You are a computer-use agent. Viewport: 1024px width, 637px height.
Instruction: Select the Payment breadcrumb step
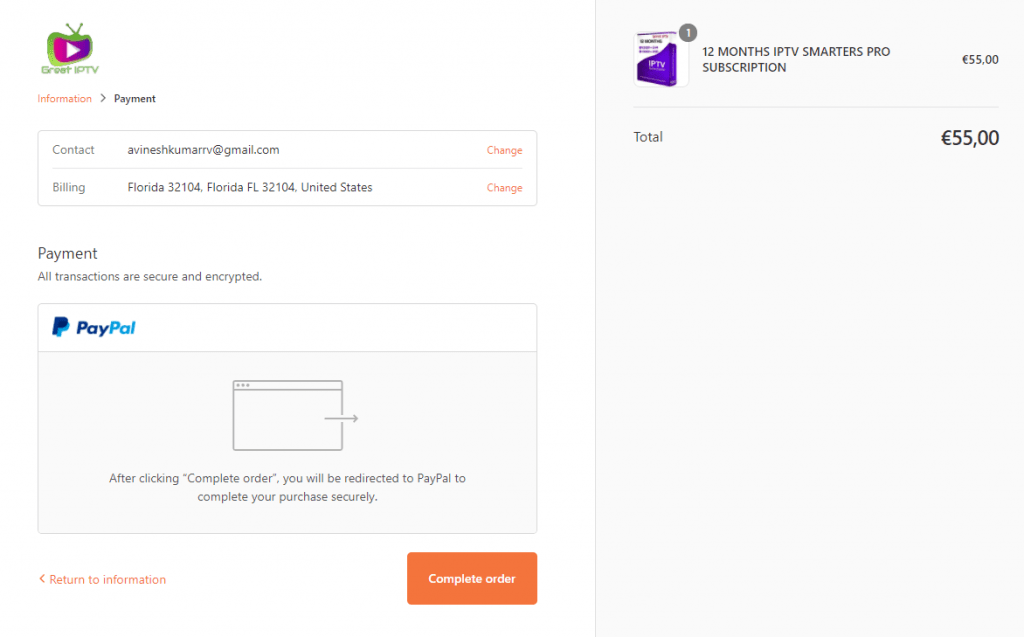pos(135,99)
